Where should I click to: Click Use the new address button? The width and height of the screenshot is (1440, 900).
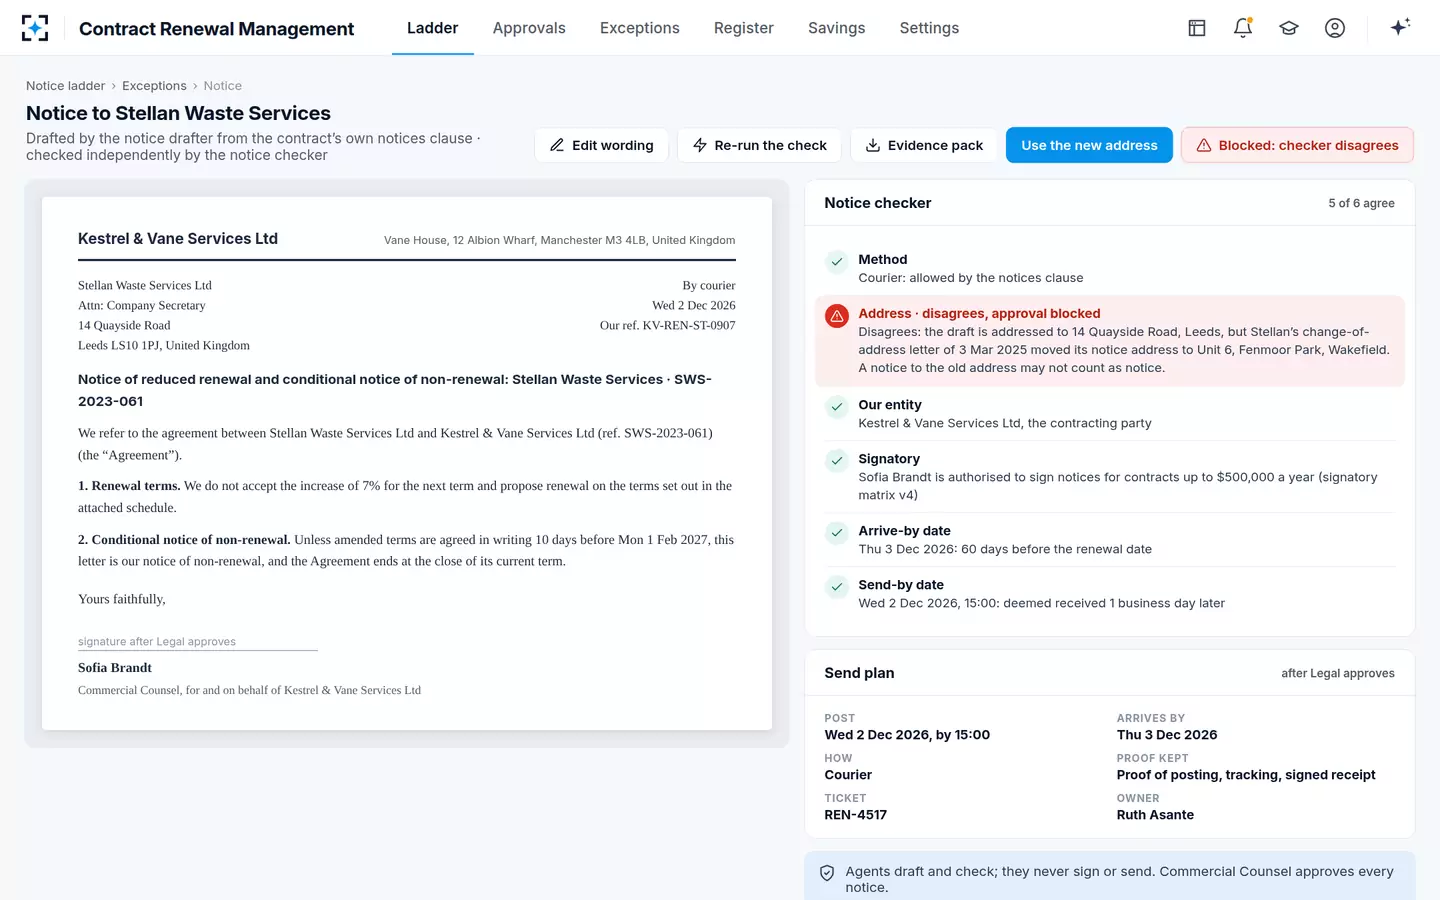pyautogui.click(x=1089, y=145)
